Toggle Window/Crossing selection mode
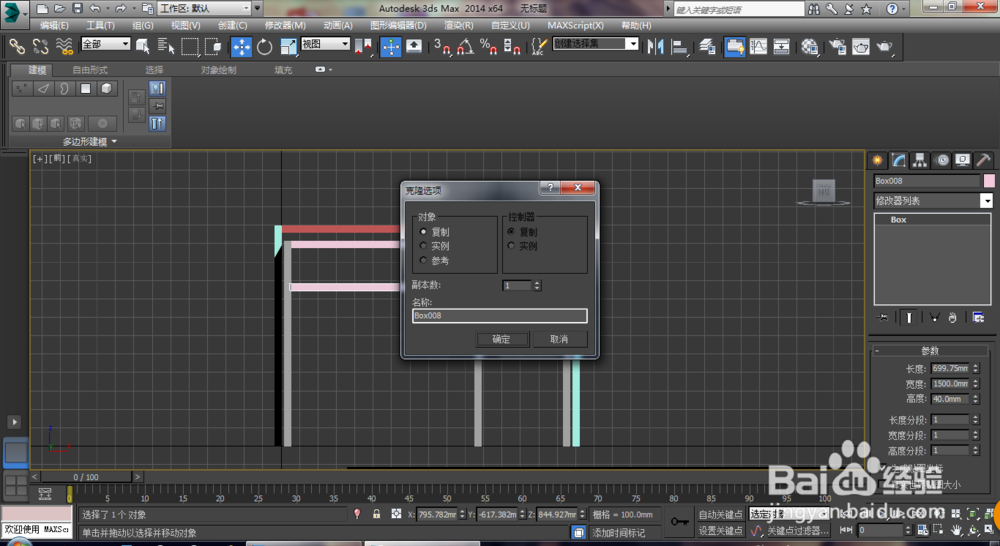Image resolution: width=1000 pixels, height=546 pixels. (213, 46)
